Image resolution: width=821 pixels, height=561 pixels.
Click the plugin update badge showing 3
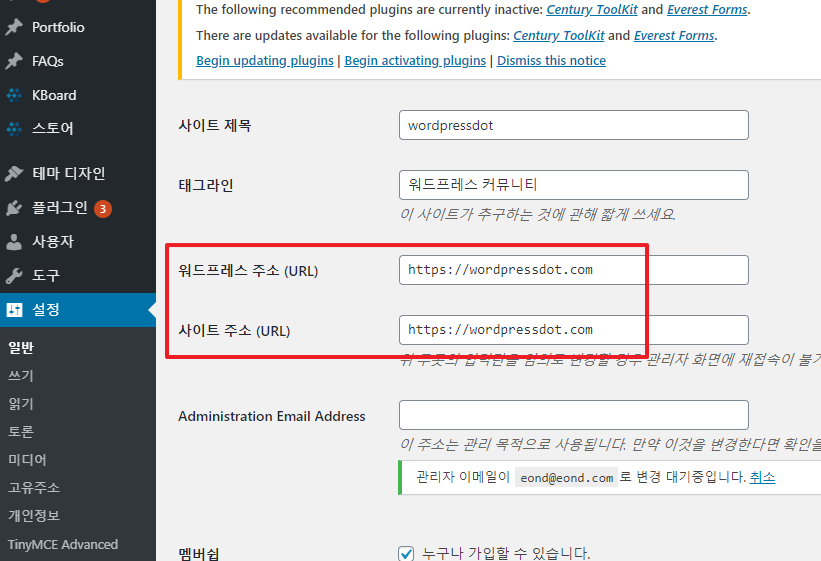[x=103, y=209]
